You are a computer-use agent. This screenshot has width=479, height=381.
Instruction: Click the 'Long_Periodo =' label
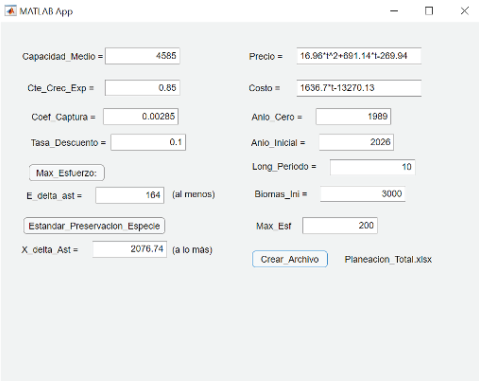coord(284,166)
